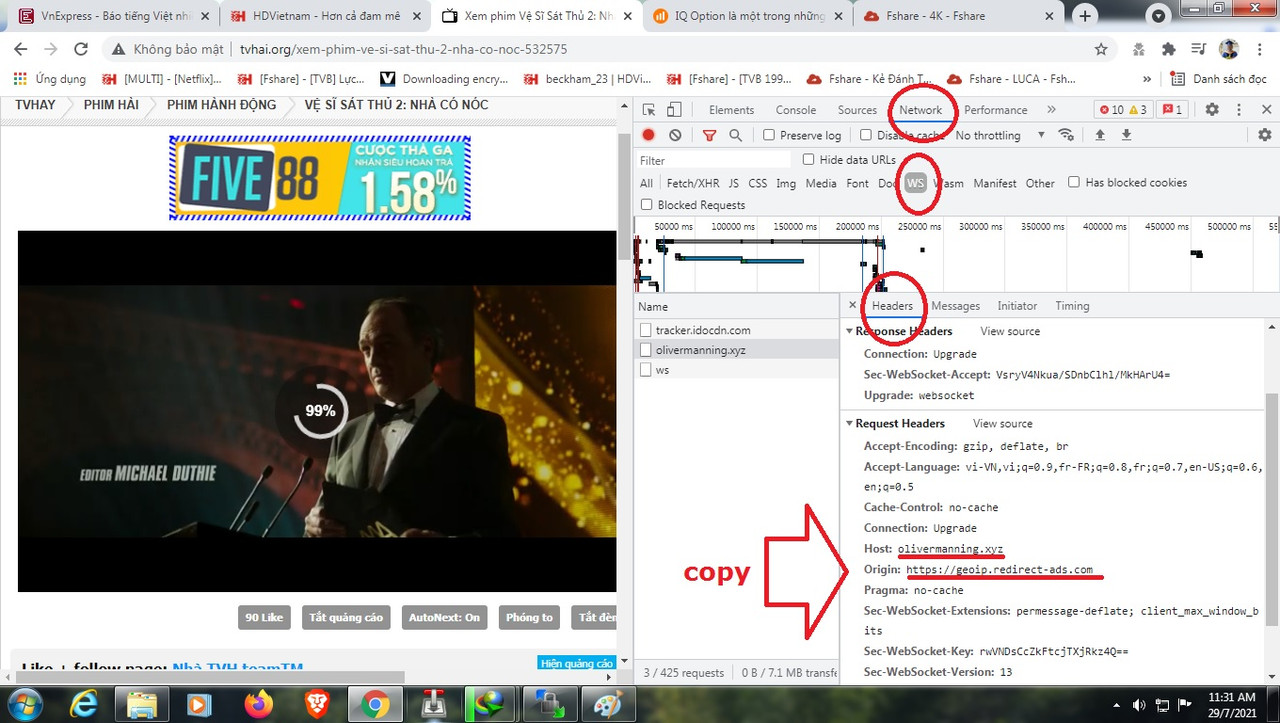Select the inspect element cursor icon
Image resolution: width=1280 pixels, height=723 pixels.
(x=649, y=110)
